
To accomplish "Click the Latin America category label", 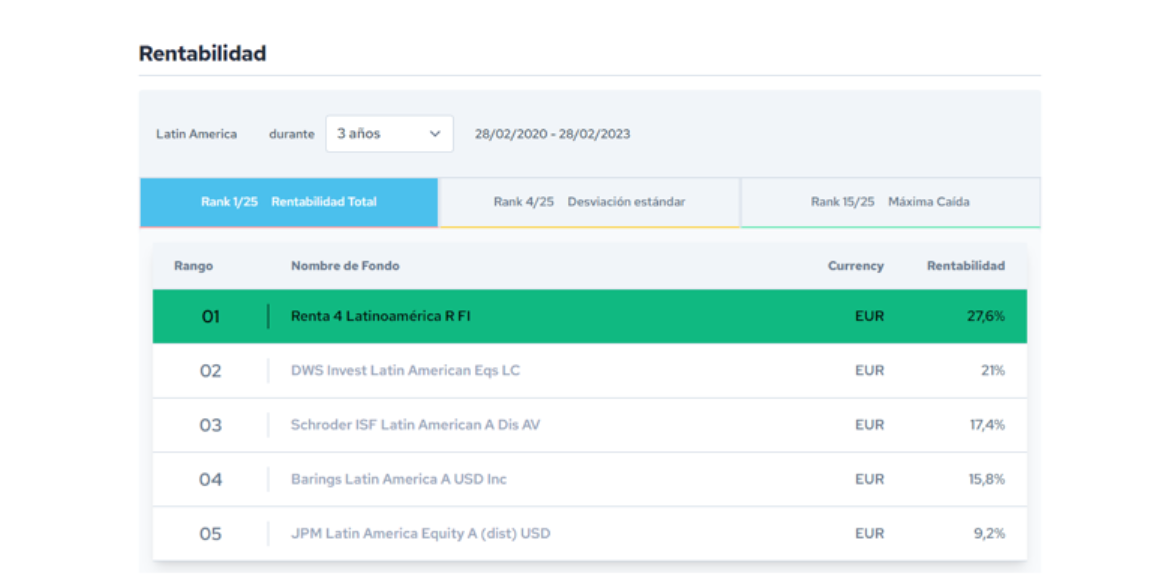I will click(x=196, y=134).
